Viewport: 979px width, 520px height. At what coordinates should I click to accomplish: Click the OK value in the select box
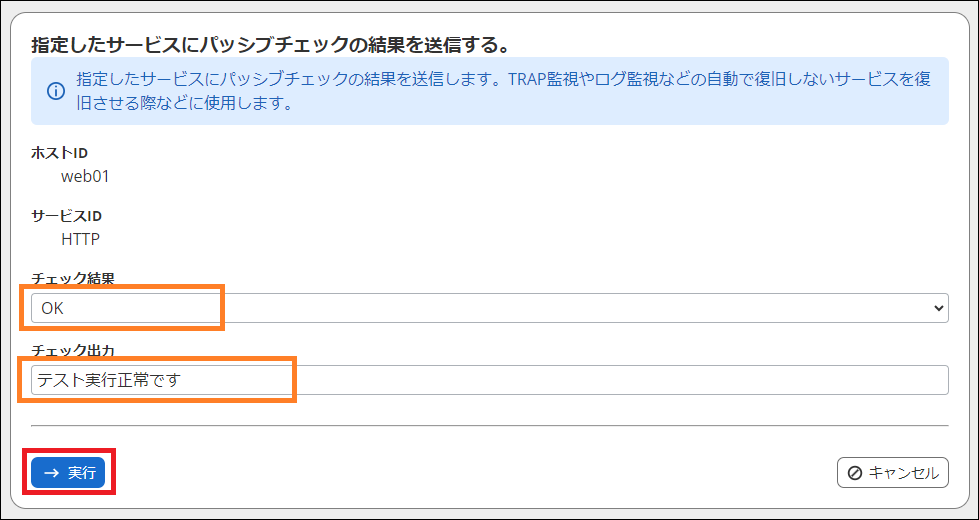52,309
